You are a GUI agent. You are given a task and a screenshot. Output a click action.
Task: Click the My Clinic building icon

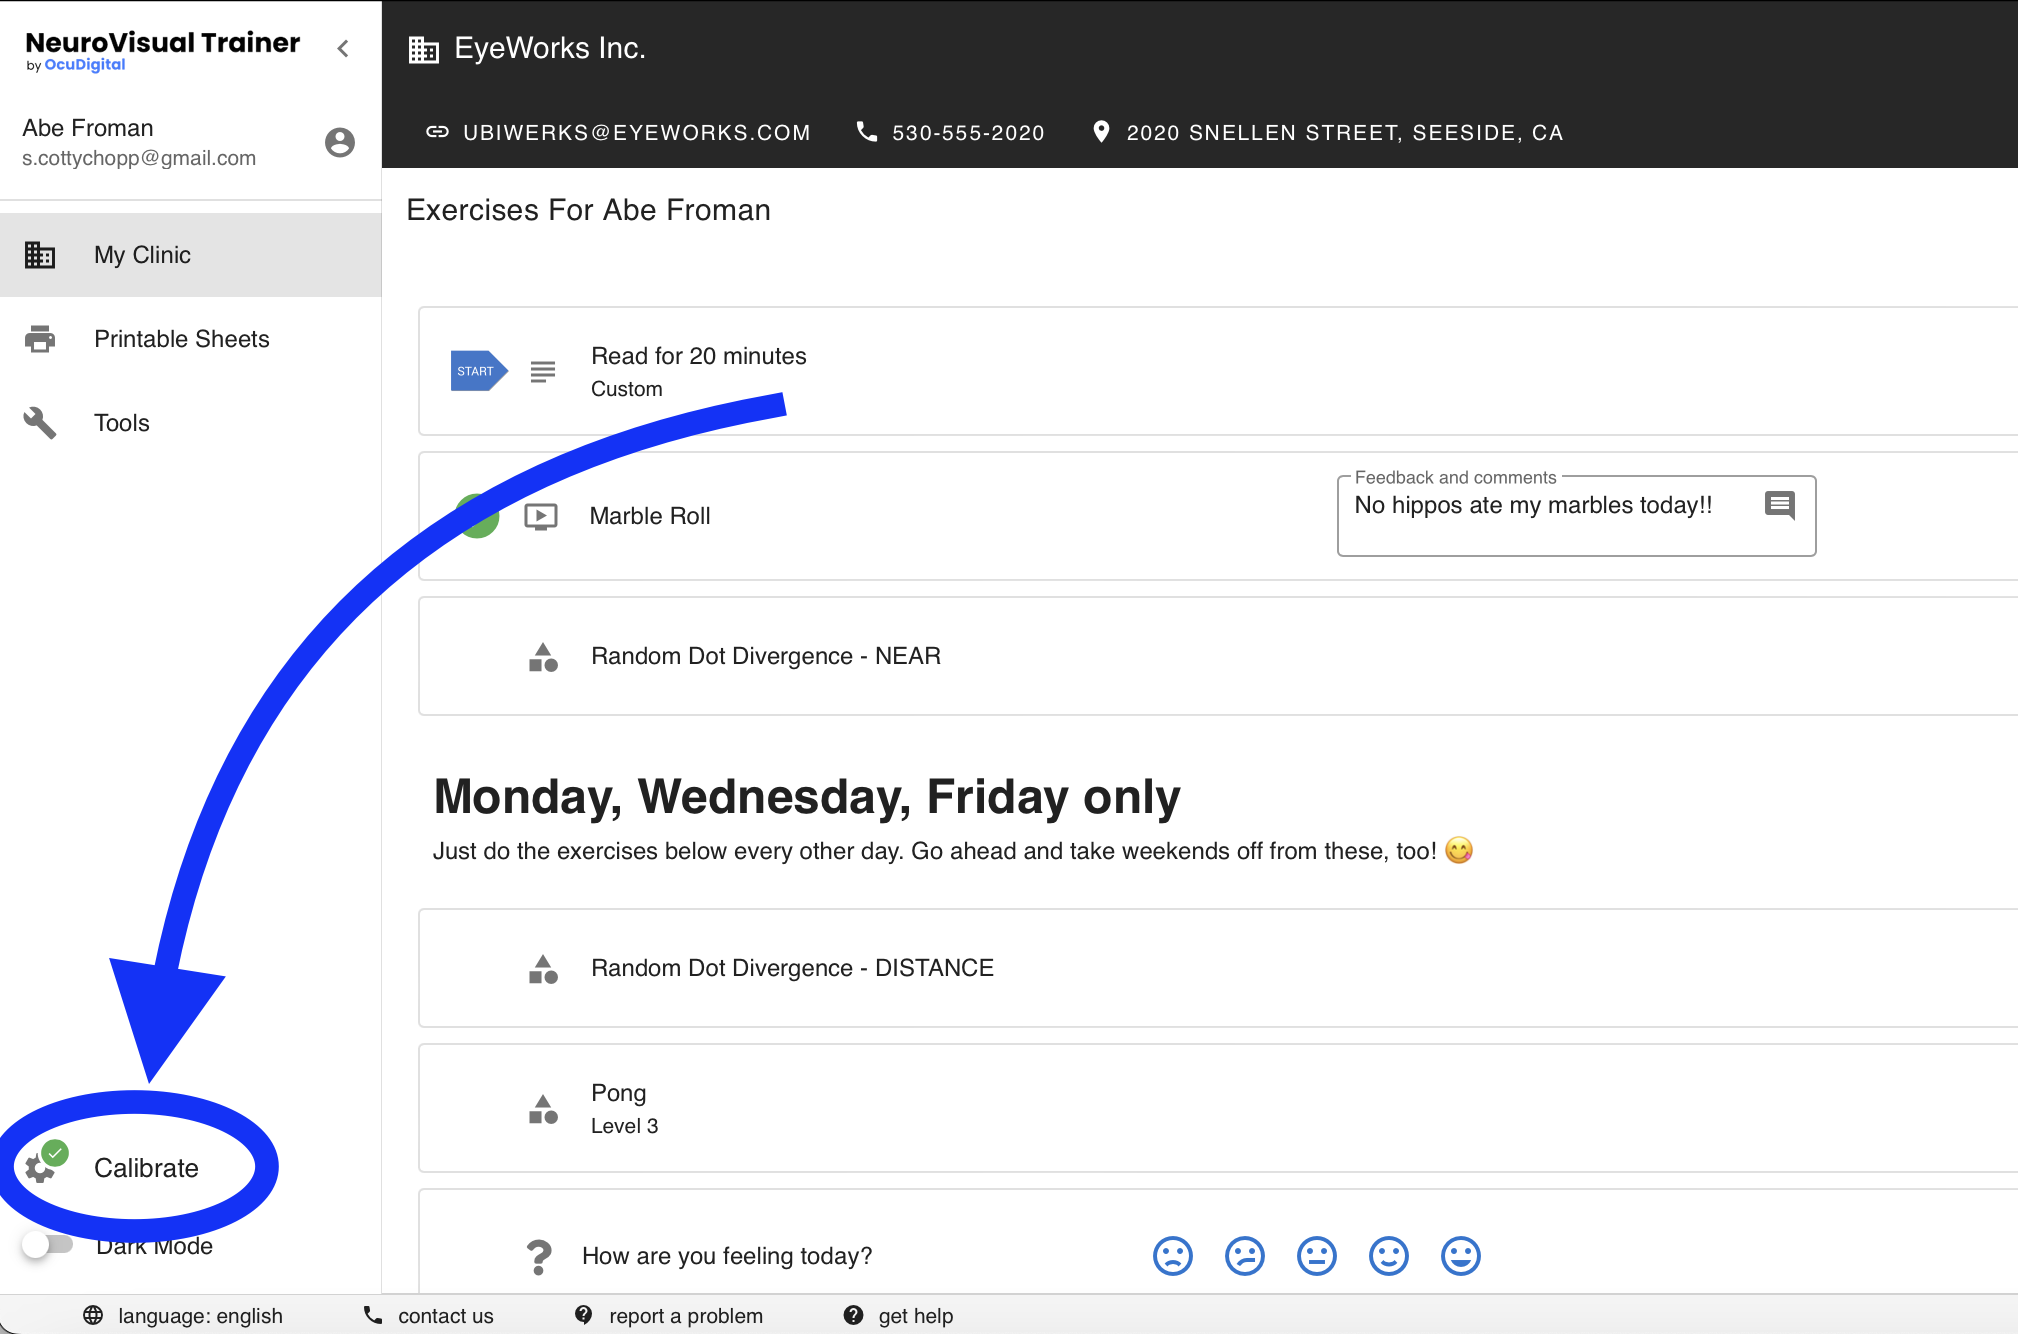pyautogui.click(x=40, y=255)
